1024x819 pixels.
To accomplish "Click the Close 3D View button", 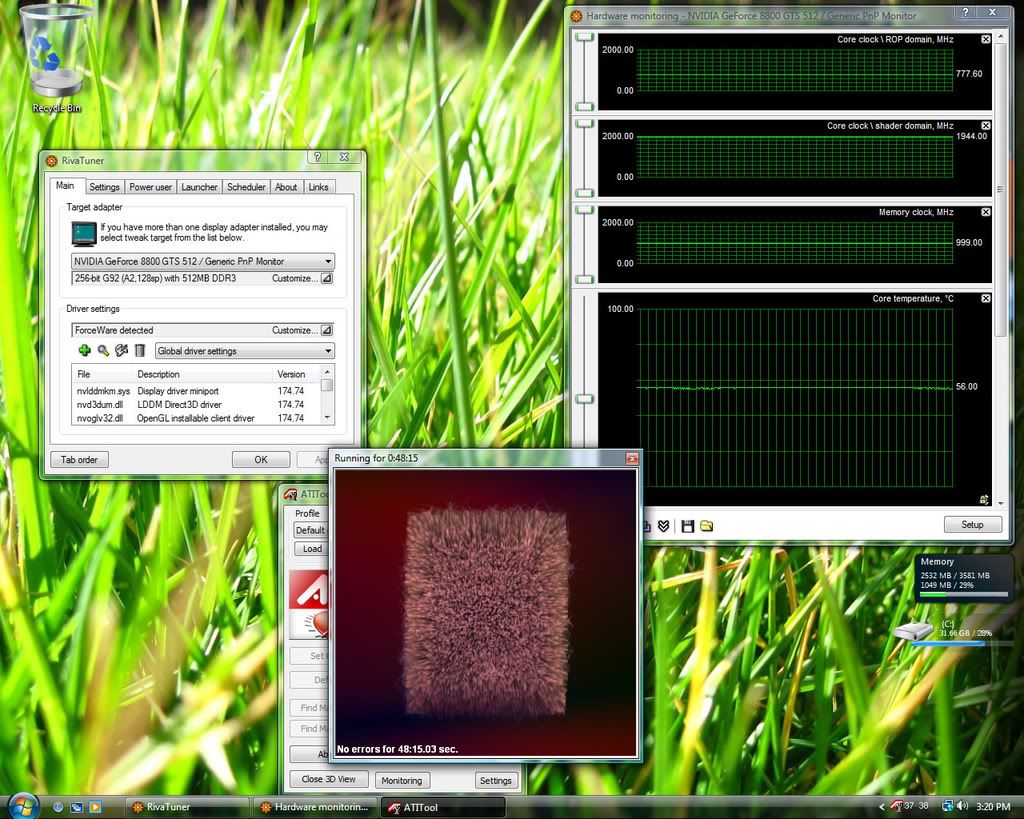I will click(x=328, y=779).
